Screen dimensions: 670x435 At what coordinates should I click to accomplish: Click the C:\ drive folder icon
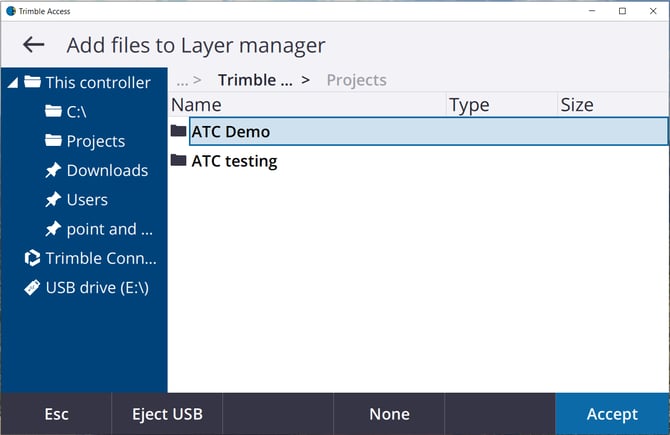pos(54,112)
